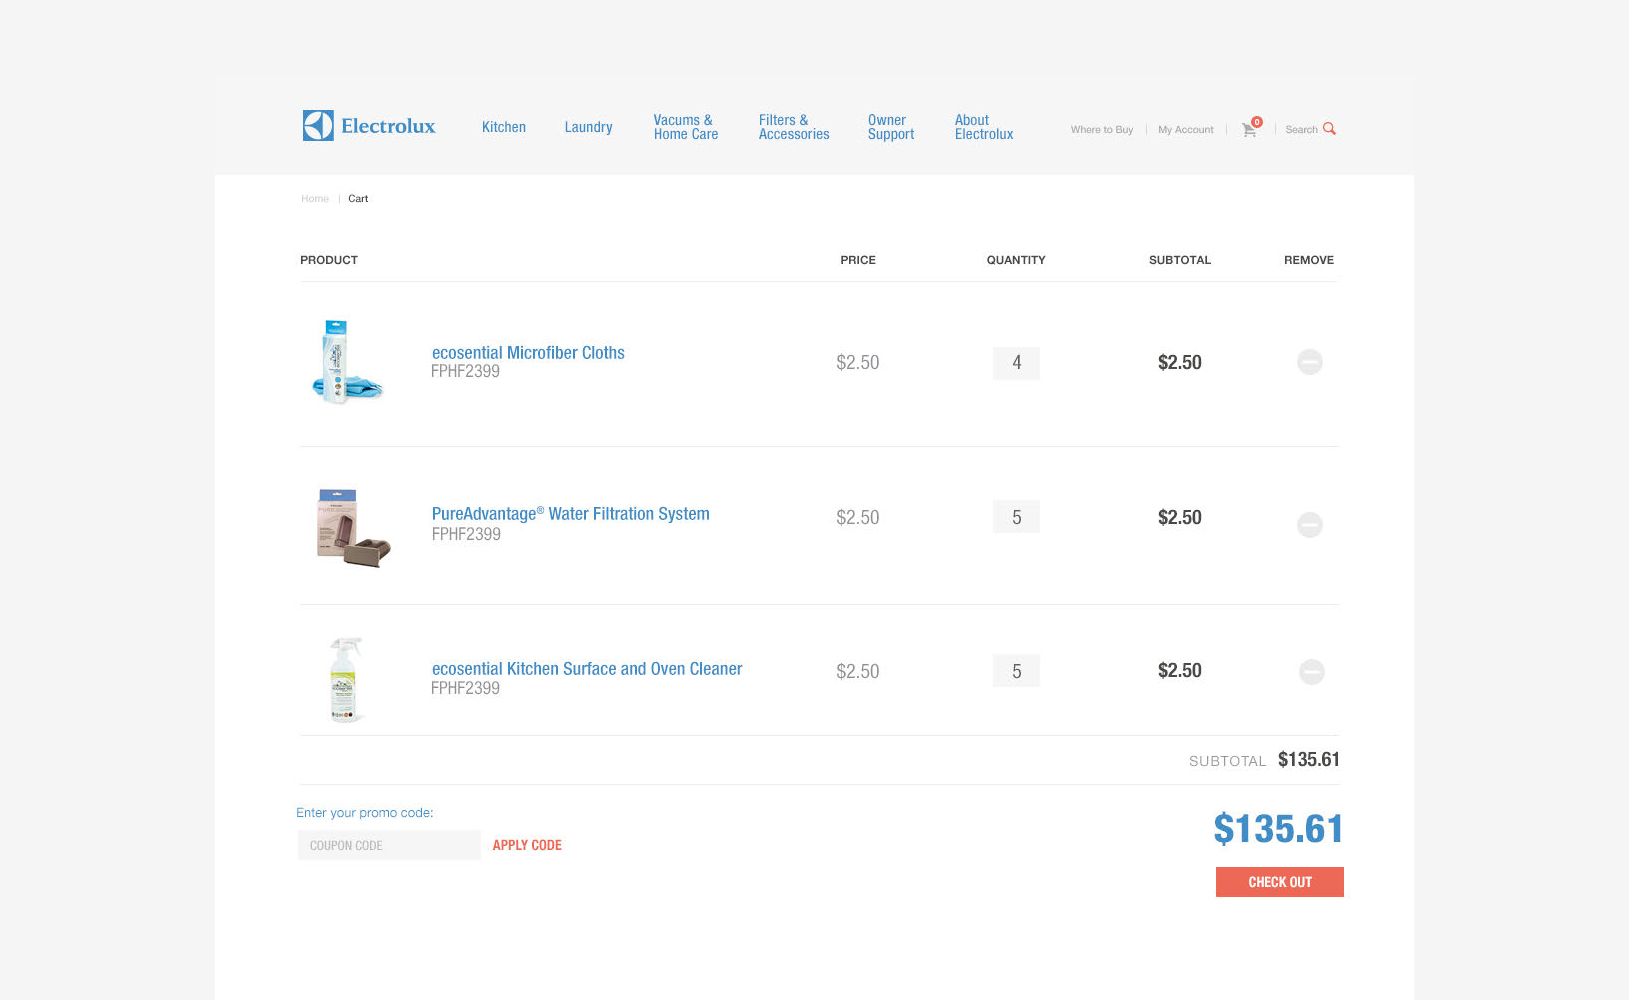Image resolution: width=1629 pixels, height=1000 pixels.
Task: Remove Kitchen Surface and Oven Cleaner
Action: click(1311, 672)
